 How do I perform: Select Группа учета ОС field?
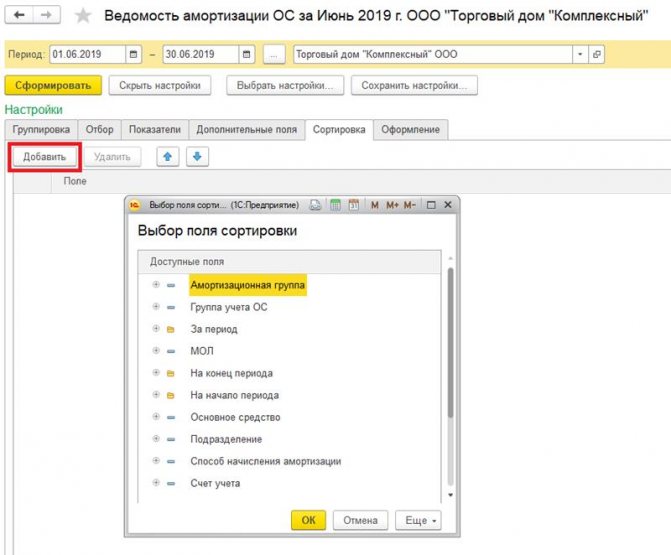point(229,307)
